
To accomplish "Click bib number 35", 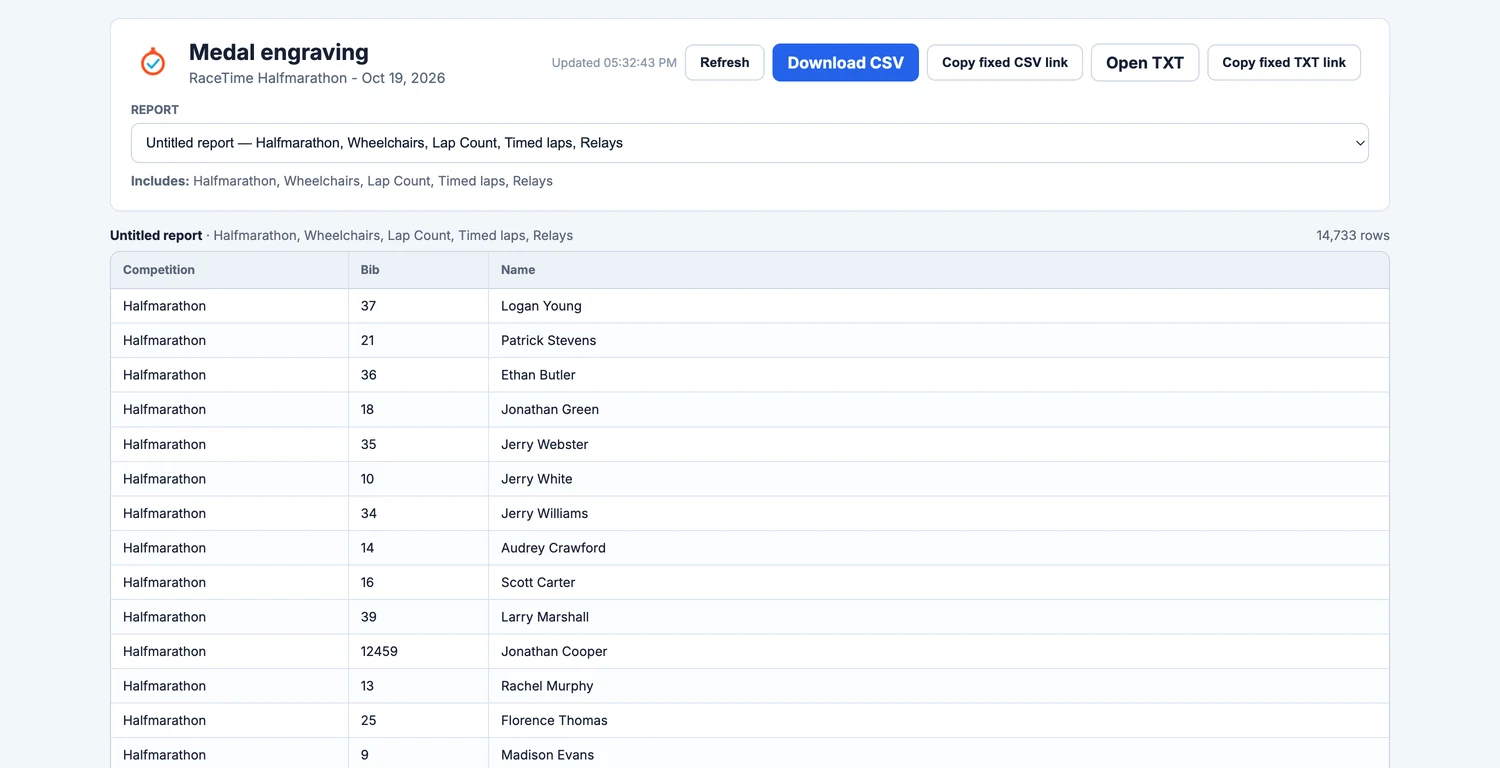I will [x=368, y=444].
